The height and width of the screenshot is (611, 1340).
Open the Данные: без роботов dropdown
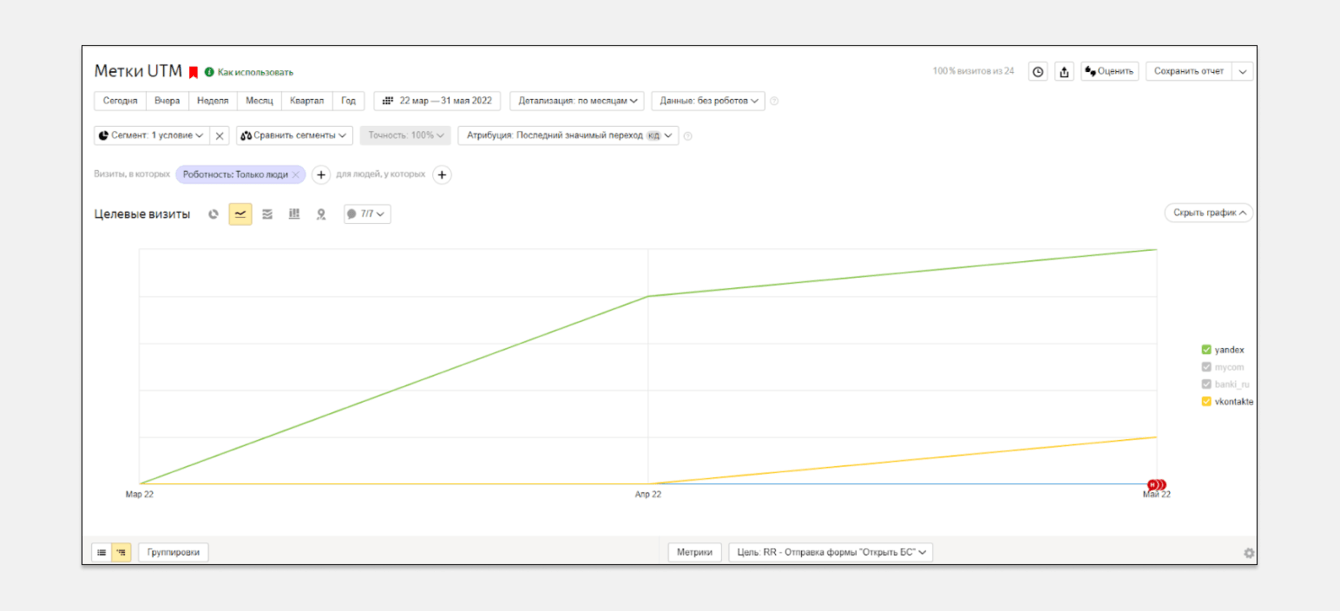click(708, 101)
